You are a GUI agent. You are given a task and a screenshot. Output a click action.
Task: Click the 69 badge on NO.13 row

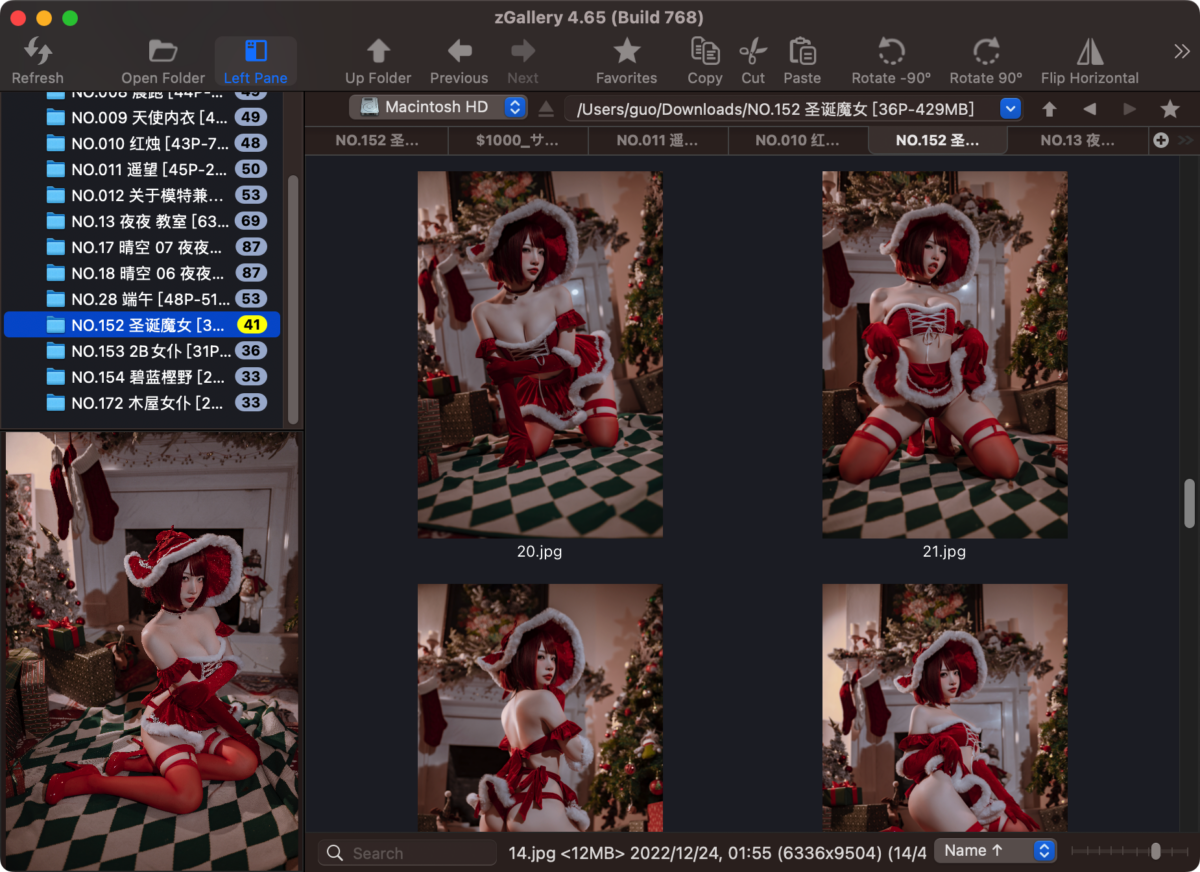click(x=251, y=221)
